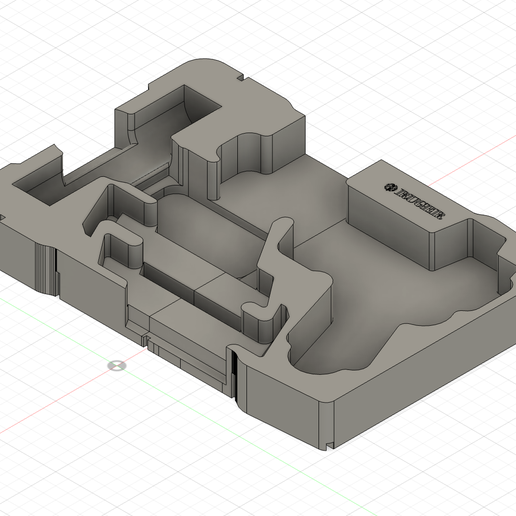Click the small notch at the bottom front corner
Screen dimensions: 516x516
click(329, 445)
